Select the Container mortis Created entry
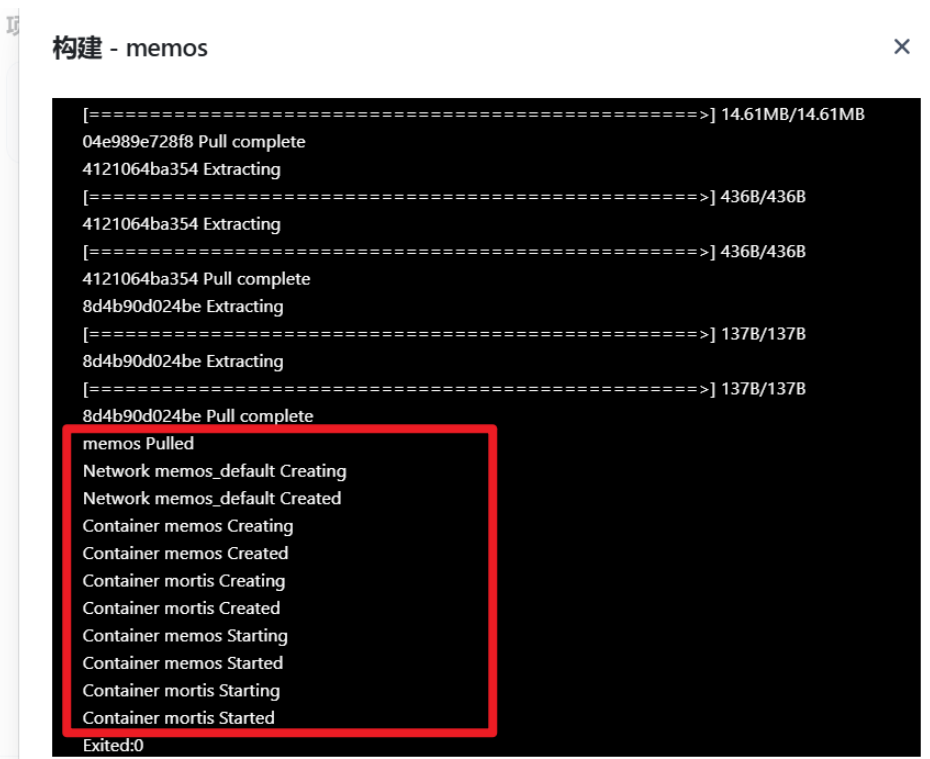The image size is (930, 759). tap(181, 608)
